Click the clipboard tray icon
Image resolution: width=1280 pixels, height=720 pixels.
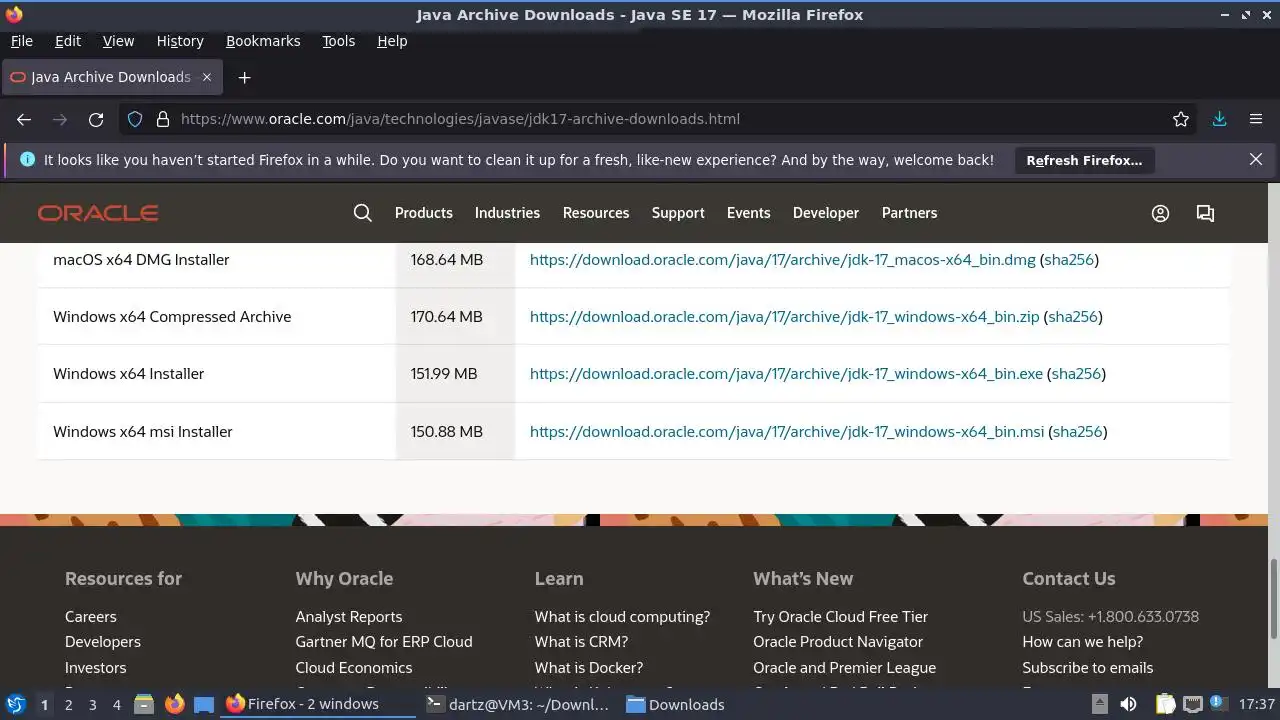[1165, 704]
